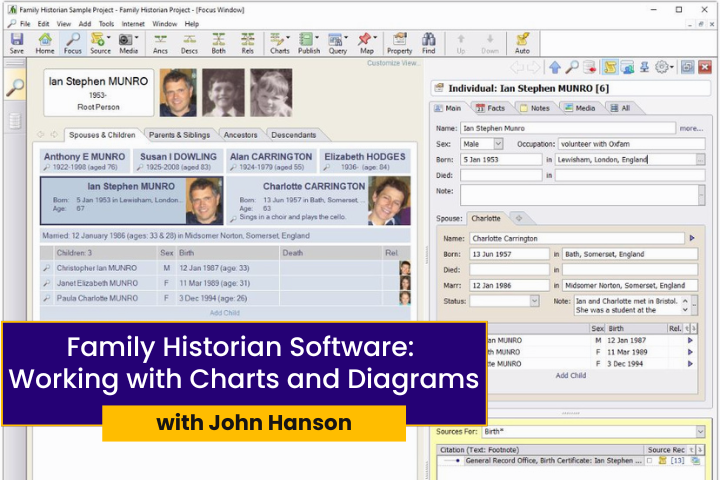Open the Internet menu
The image size is (720, 480).
[x=133, y=24]
